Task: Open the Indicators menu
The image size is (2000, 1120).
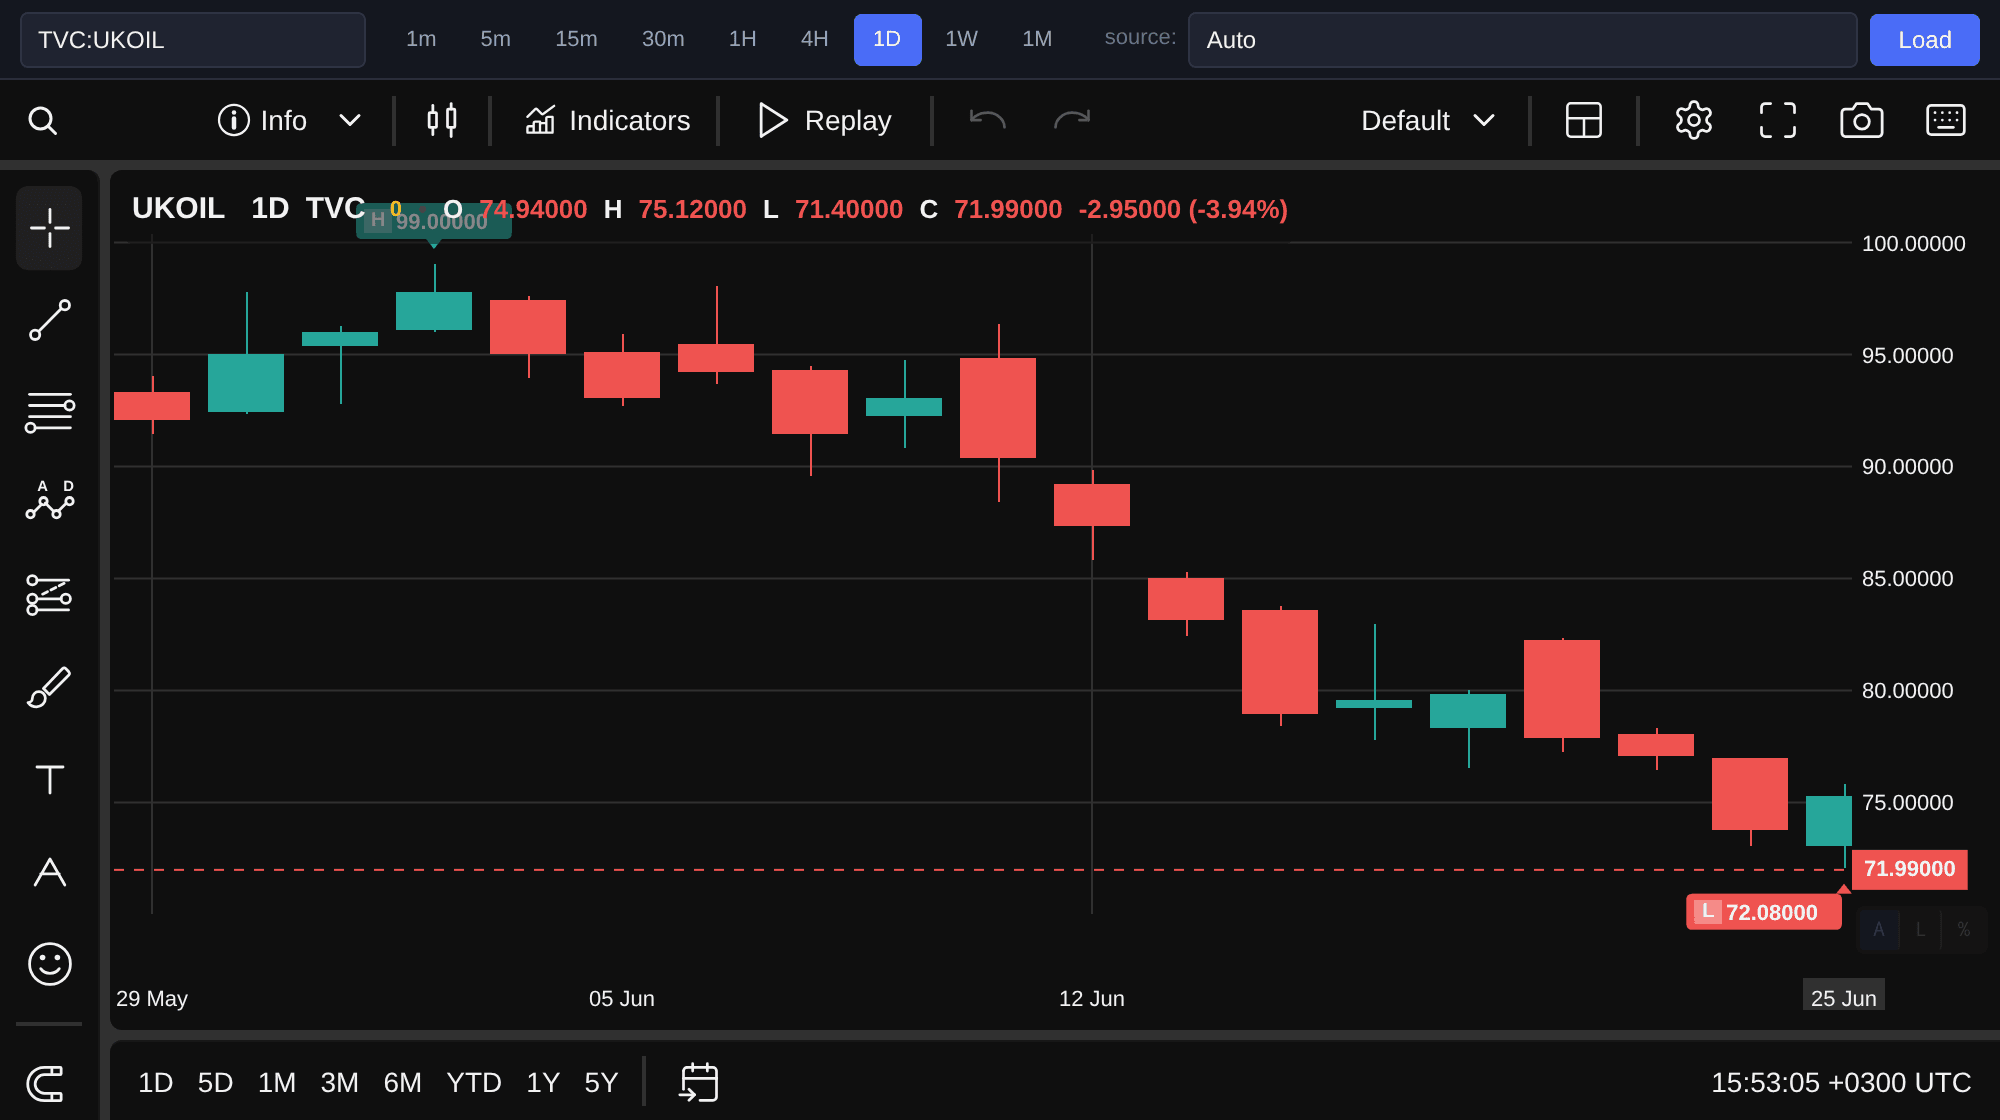Action: coord(608,121)
